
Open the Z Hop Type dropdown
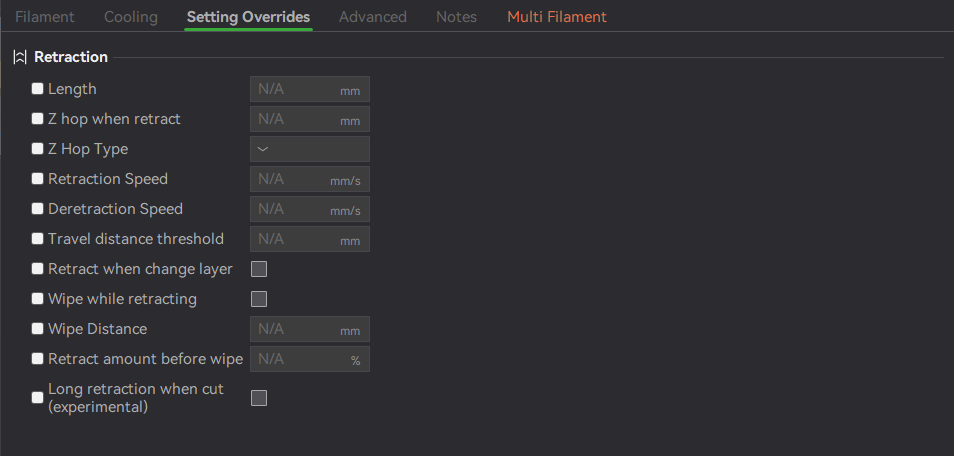[310, 149]
